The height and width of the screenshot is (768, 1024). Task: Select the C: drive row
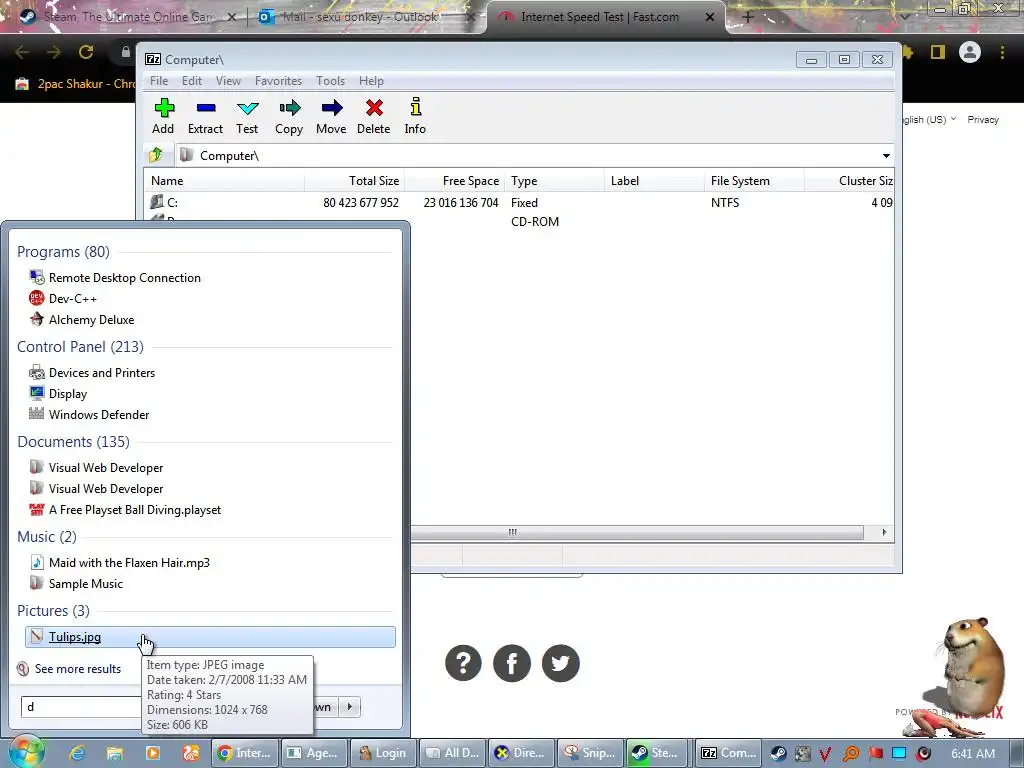(x=519, y=202)
